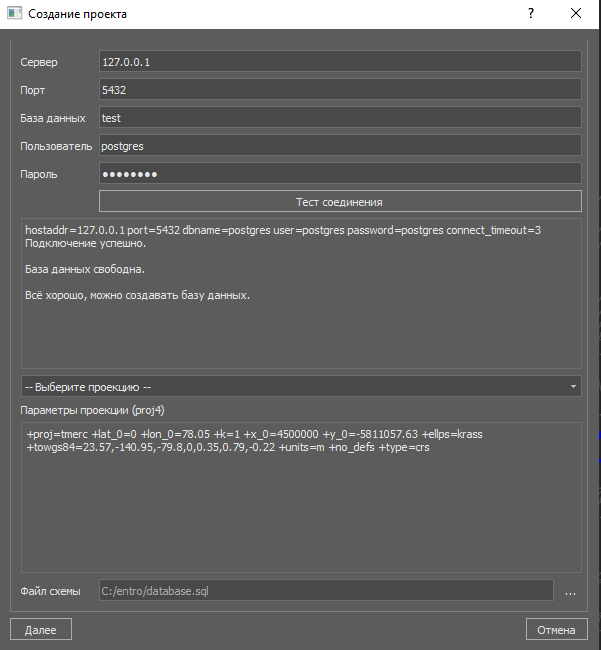Proceed with the Далее button
Image resolution: width=601 pixels, height=650 pixels.
[x=40, y=629]
